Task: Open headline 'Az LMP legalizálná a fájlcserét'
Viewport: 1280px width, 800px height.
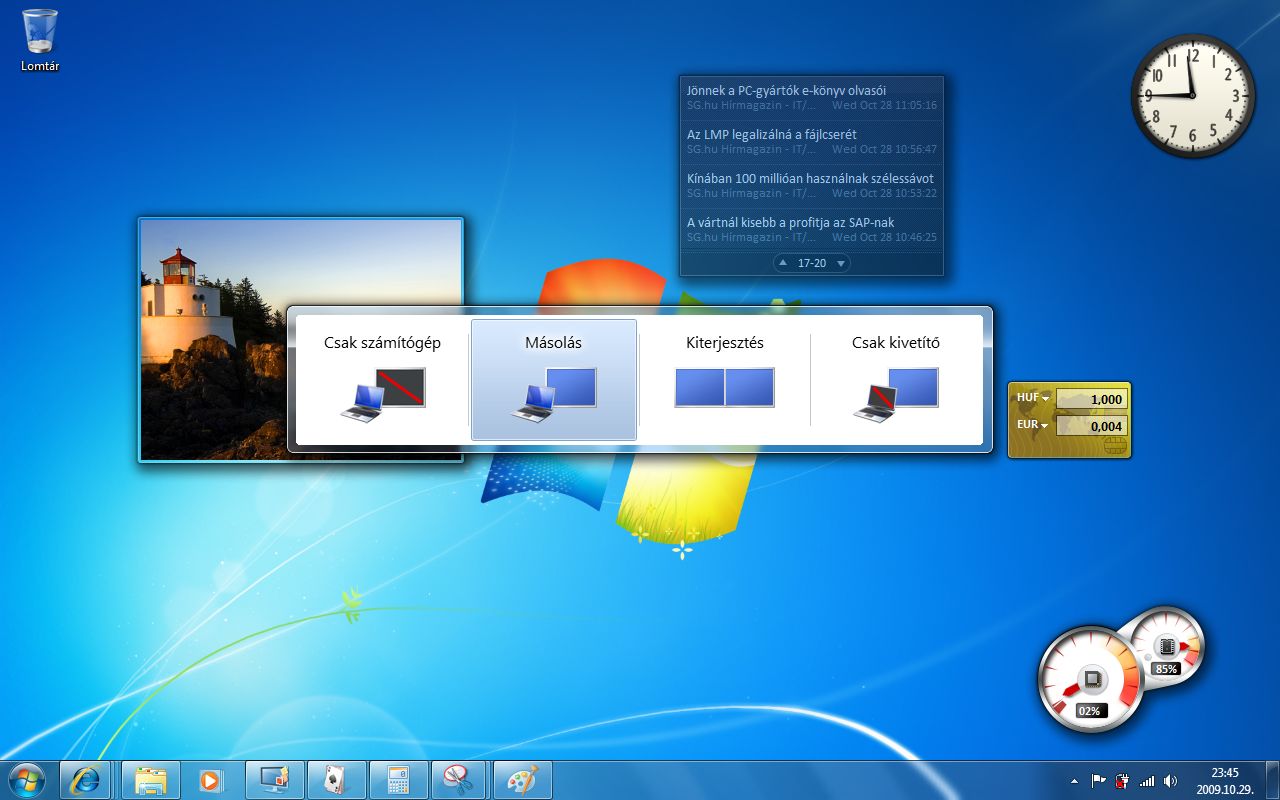Action: coord(771,134)
